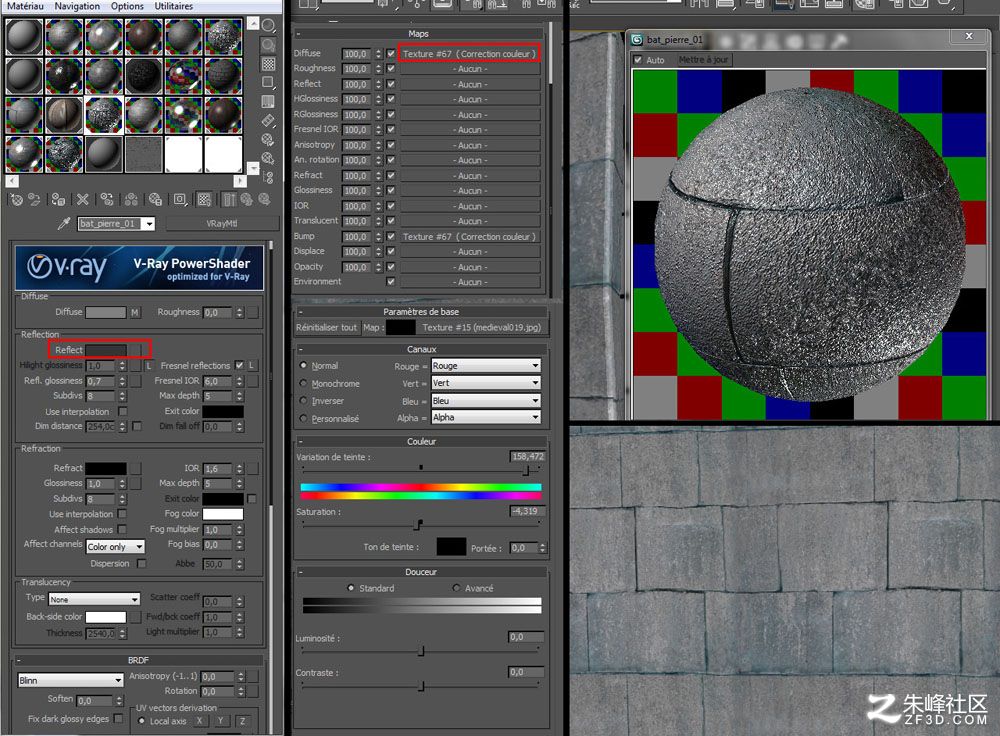Click the Make Material Copy icon

point(107,200)
